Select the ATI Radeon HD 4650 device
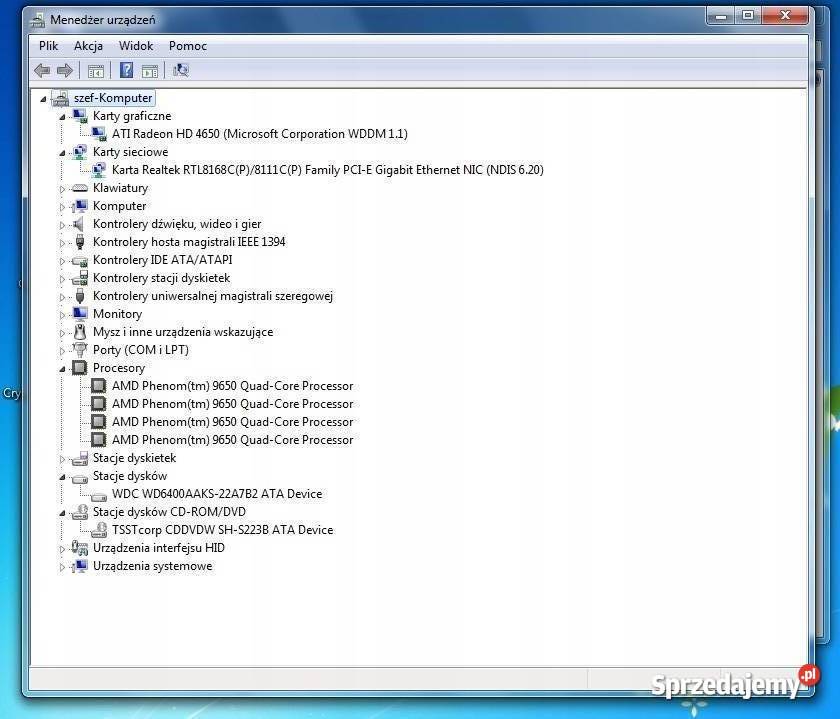The height and width of the screenshot is (719, 840). click(x=259, y=134)
